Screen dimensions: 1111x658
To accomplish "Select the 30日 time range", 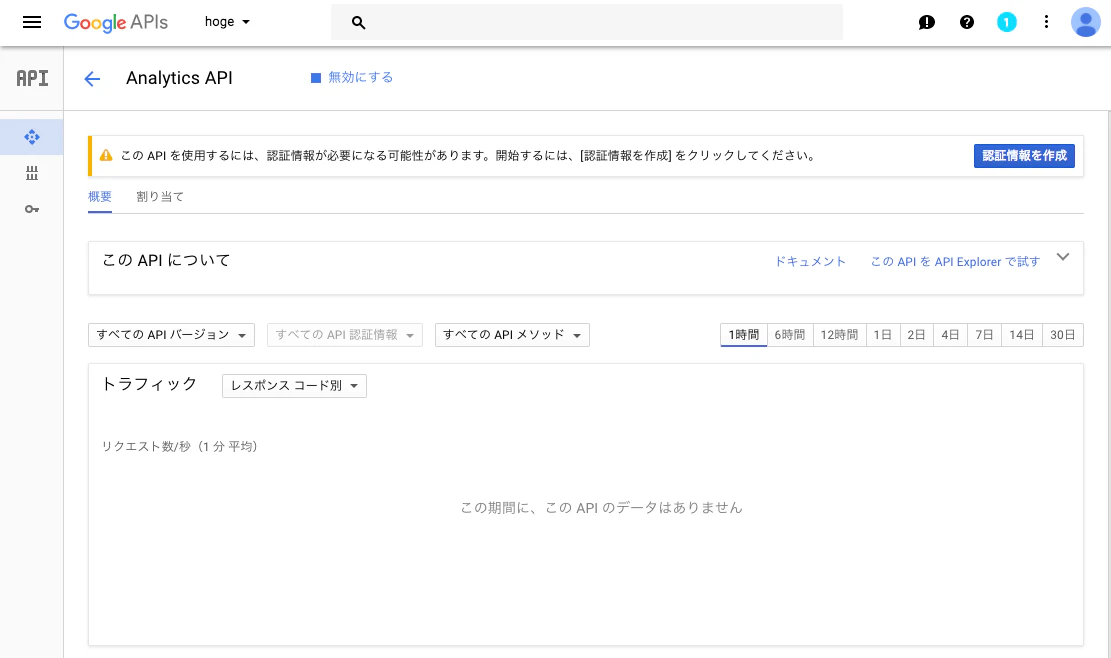I will point(1062,335).
